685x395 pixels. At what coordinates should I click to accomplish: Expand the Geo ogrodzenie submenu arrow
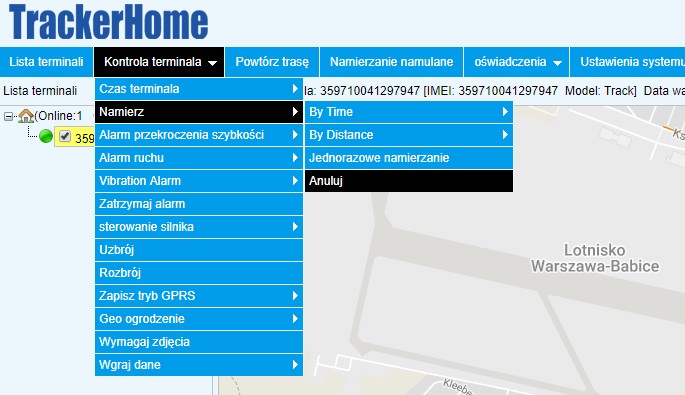point(295,319)
